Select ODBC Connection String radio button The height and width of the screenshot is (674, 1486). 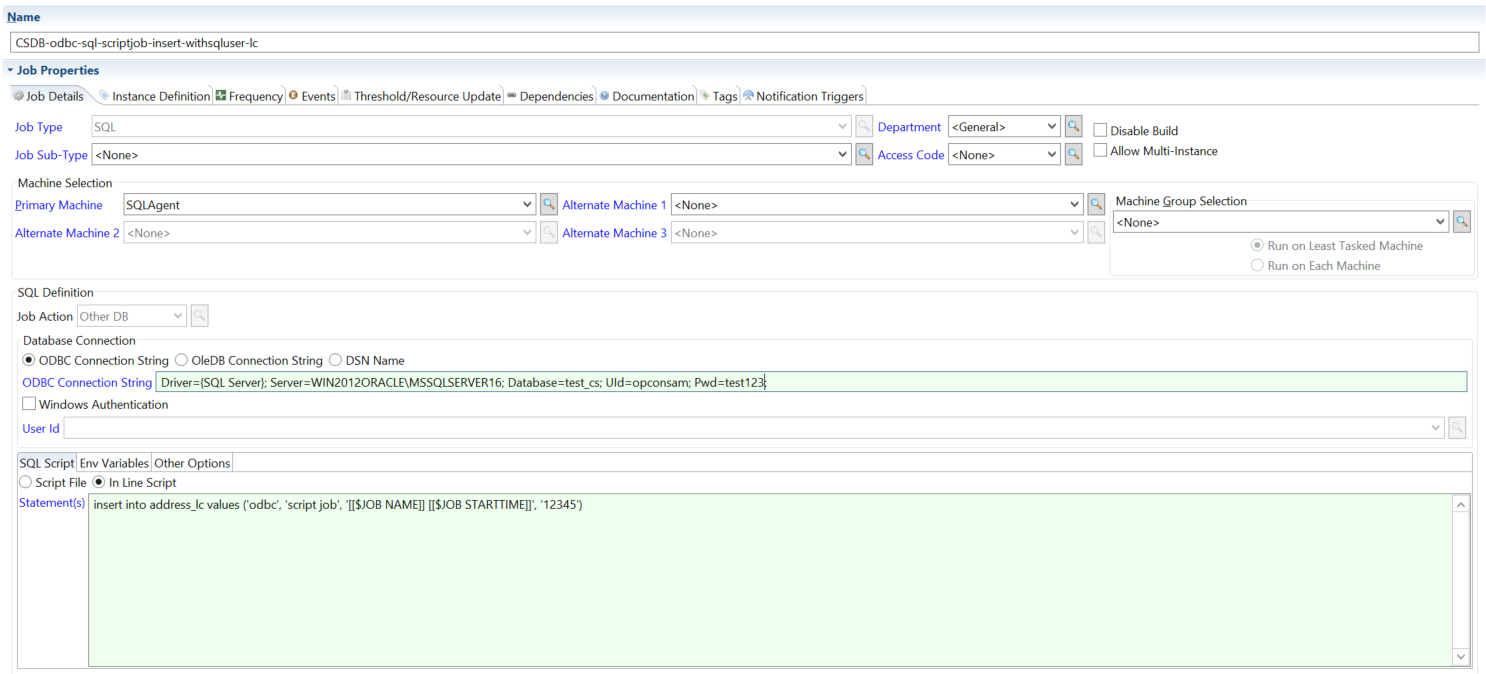29,360
